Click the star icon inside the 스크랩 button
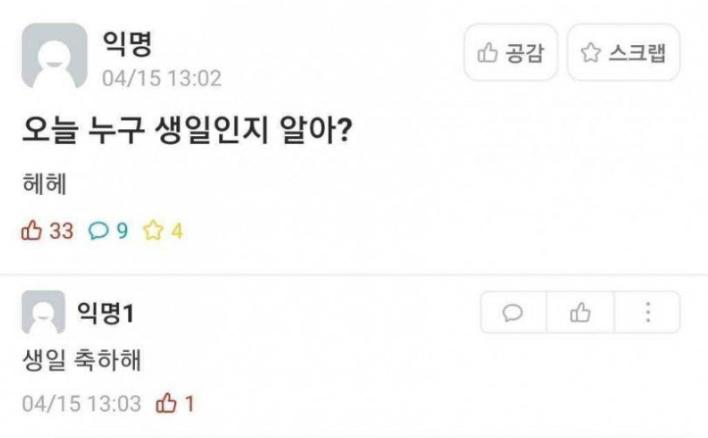The height and width of the screenshot is (438, 708). [x=589, y=55]
